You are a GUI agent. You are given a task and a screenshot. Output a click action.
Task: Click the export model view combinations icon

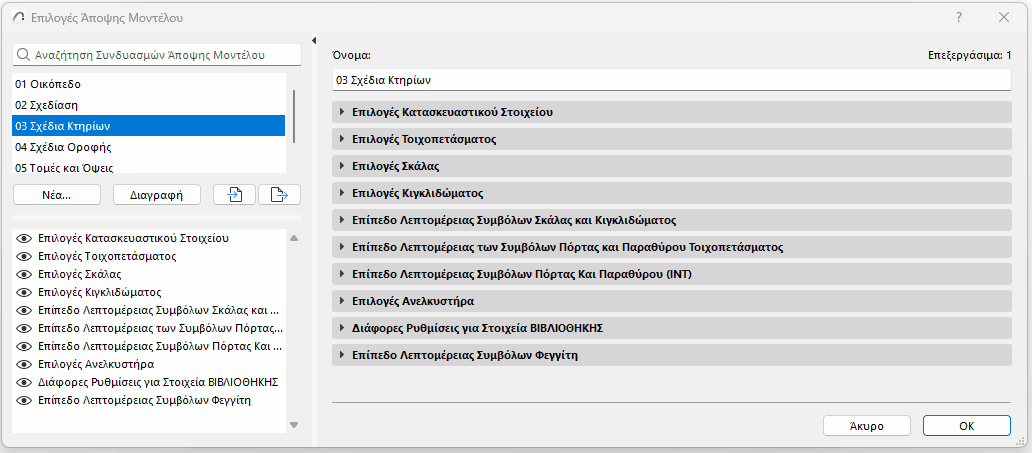pos(279,194)
